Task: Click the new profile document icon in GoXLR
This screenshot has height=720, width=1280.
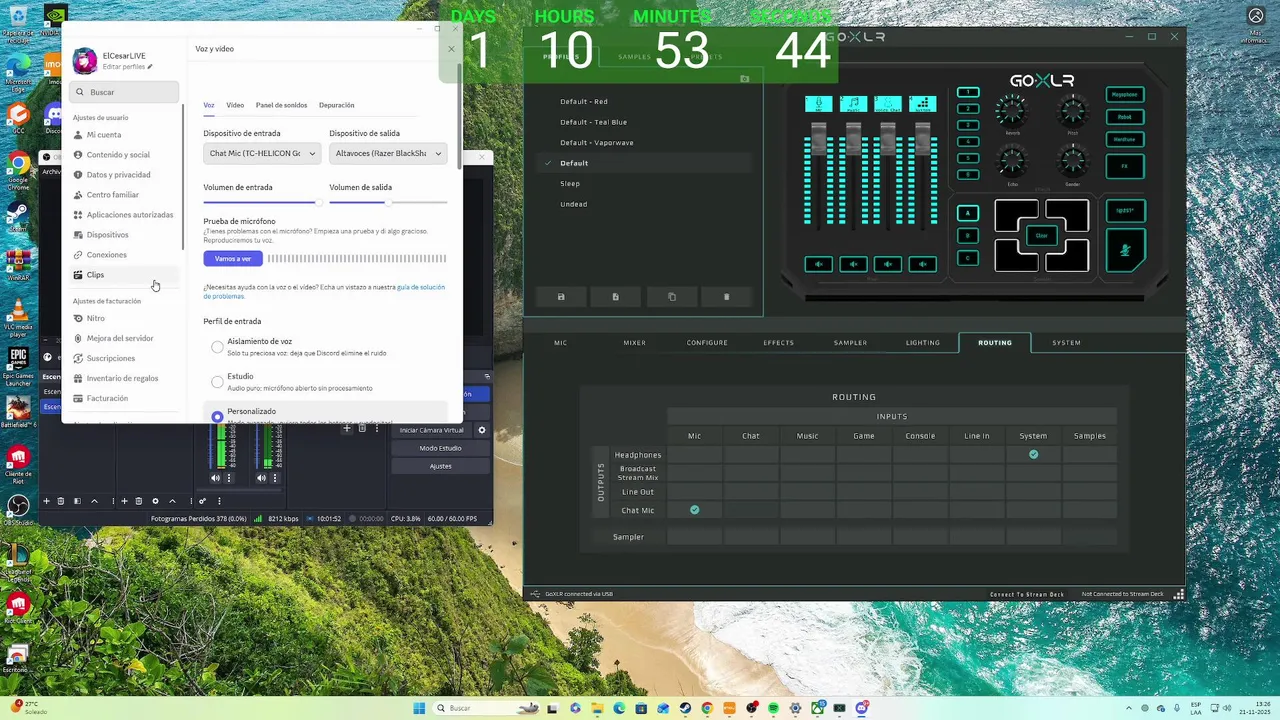Action: click(x=615, y=297)
